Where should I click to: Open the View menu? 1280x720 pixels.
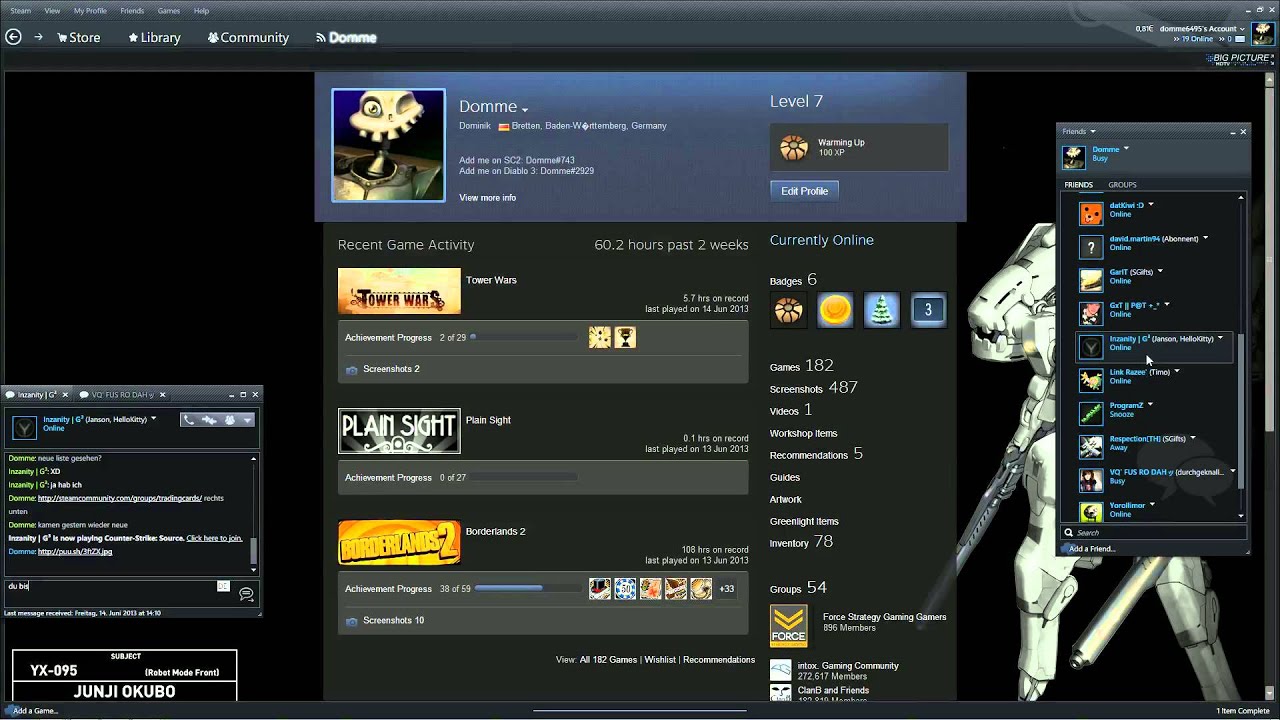(52, 11)
